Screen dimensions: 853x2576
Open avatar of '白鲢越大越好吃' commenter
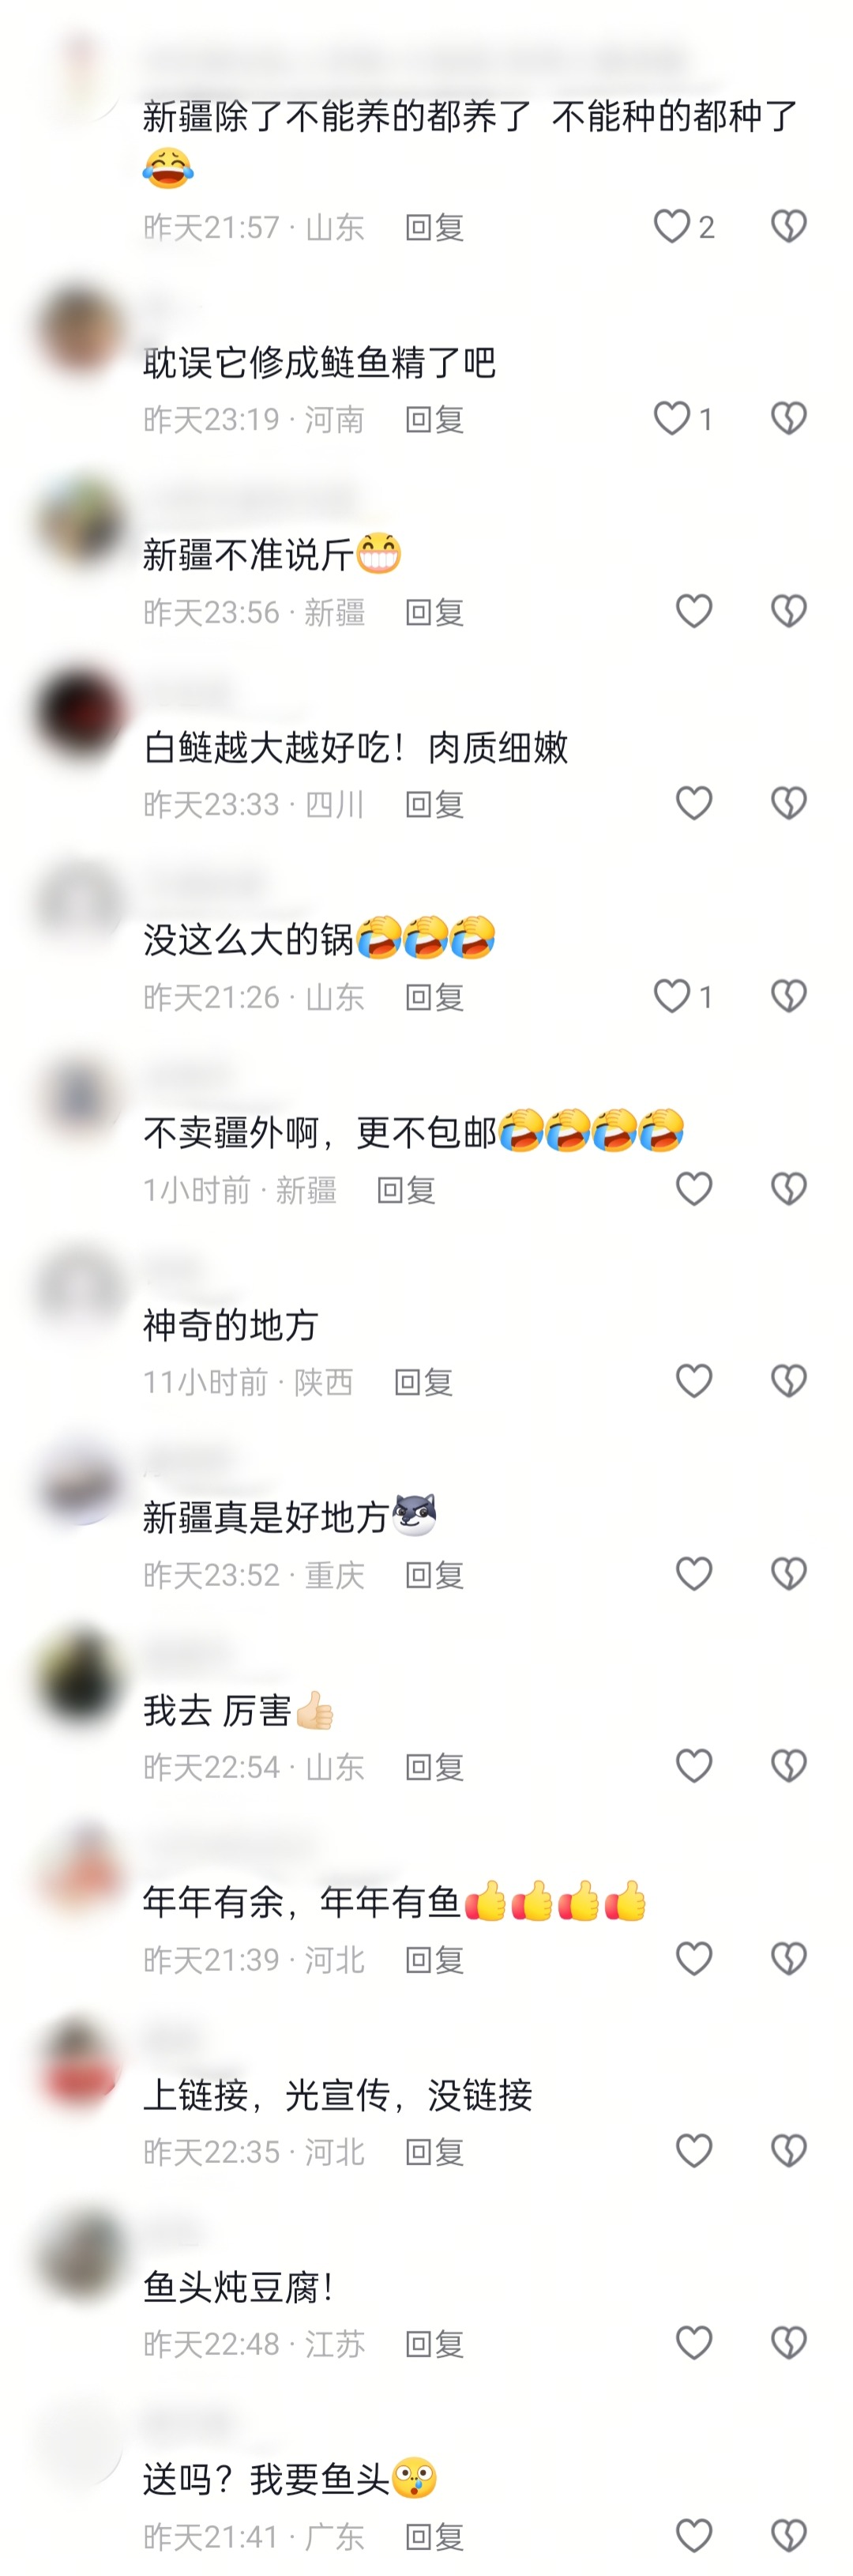(79, 713)
